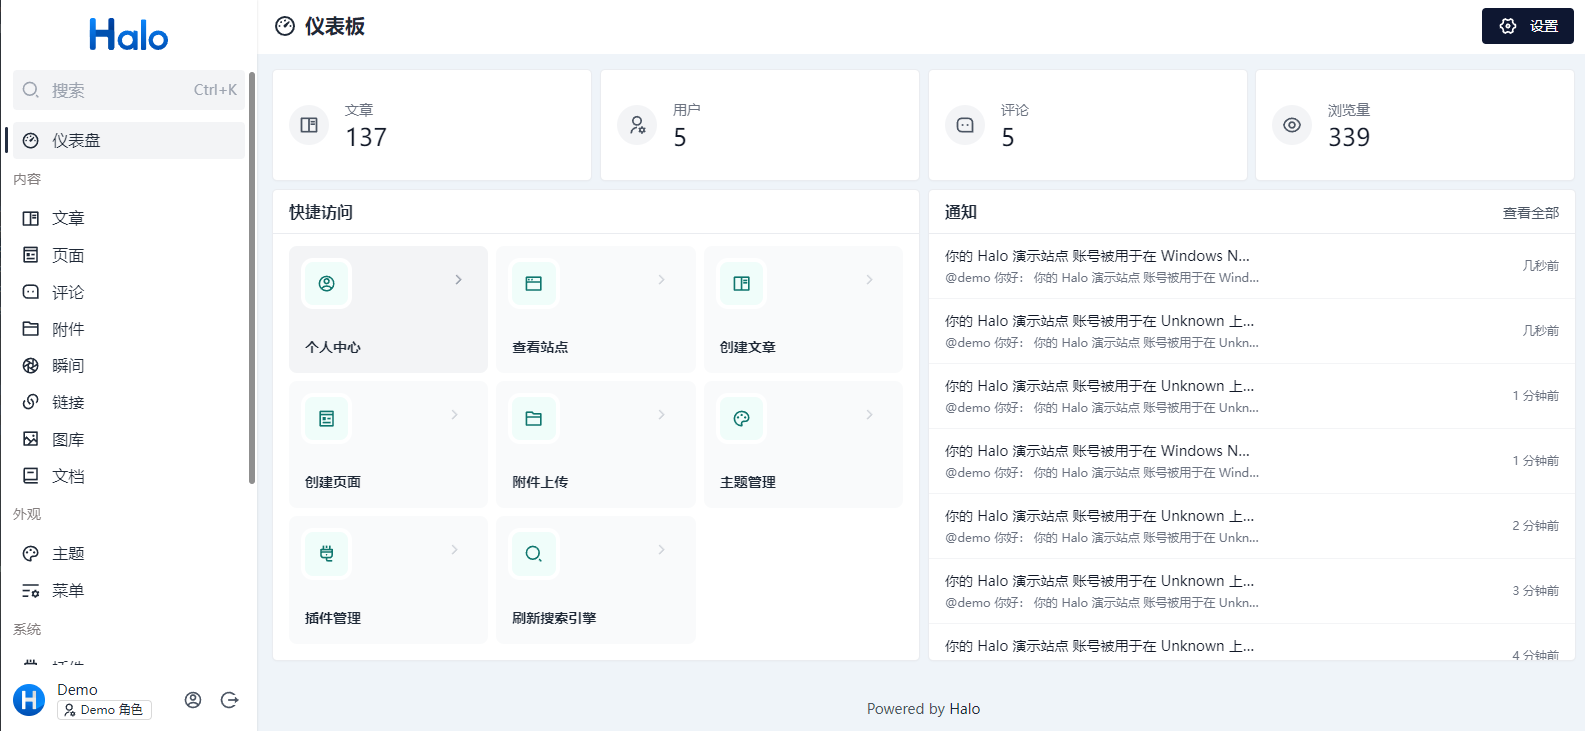This screenshot has width=1585, height=731.
Task: Open 创建页面 quick access card
Action: (x=388, y=444)
